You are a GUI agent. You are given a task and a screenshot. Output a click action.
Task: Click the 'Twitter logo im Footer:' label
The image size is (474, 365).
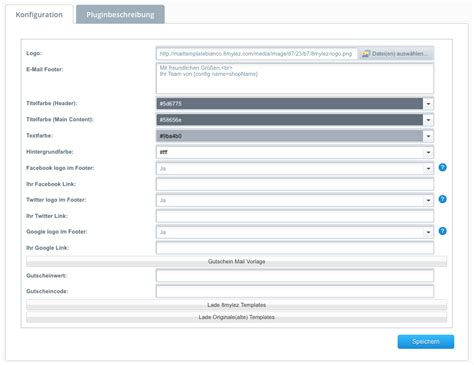coord(56,200)
